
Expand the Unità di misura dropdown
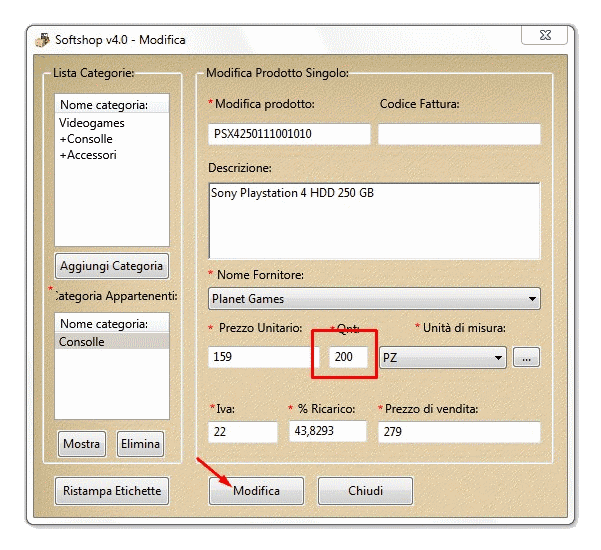tap(442, 357)
